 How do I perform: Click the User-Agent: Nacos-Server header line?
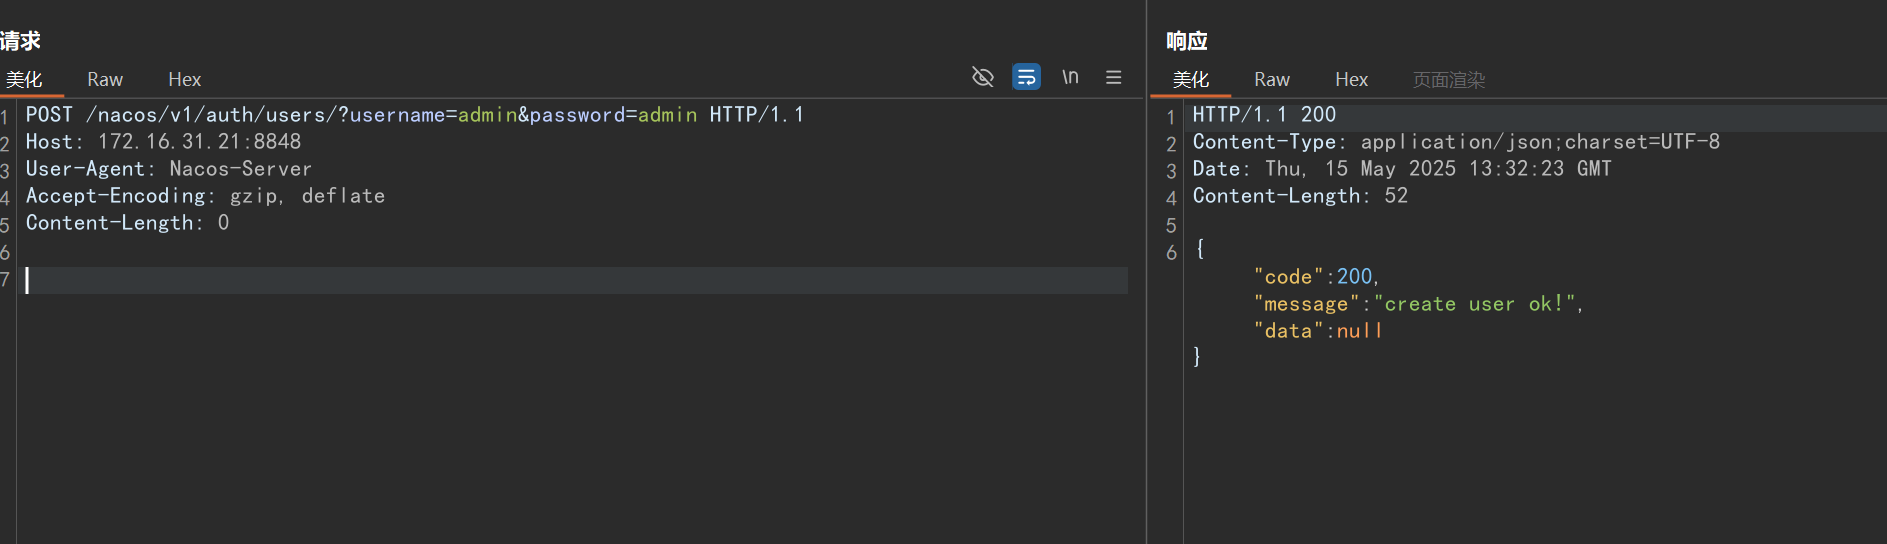[168, 169]
